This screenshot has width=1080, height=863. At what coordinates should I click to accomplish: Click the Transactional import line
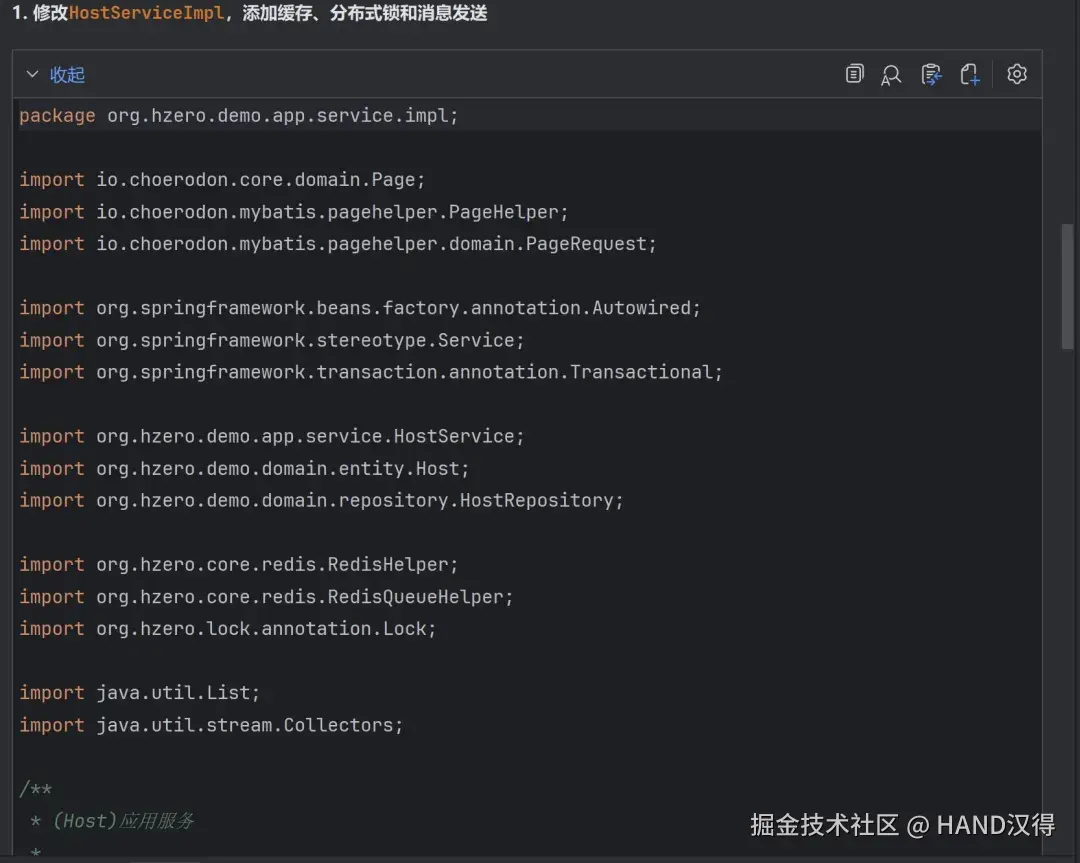[370, 372]
